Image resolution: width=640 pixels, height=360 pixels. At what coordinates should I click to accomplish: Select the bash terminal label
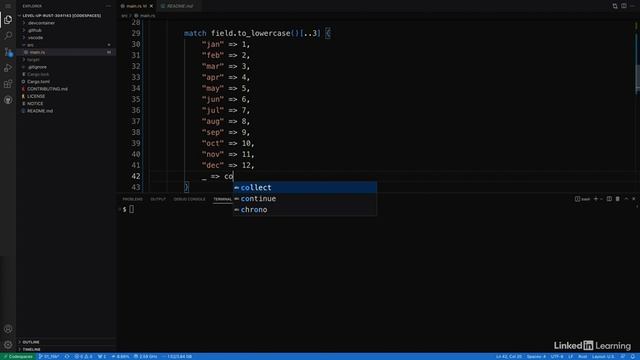tap(582, 199)
